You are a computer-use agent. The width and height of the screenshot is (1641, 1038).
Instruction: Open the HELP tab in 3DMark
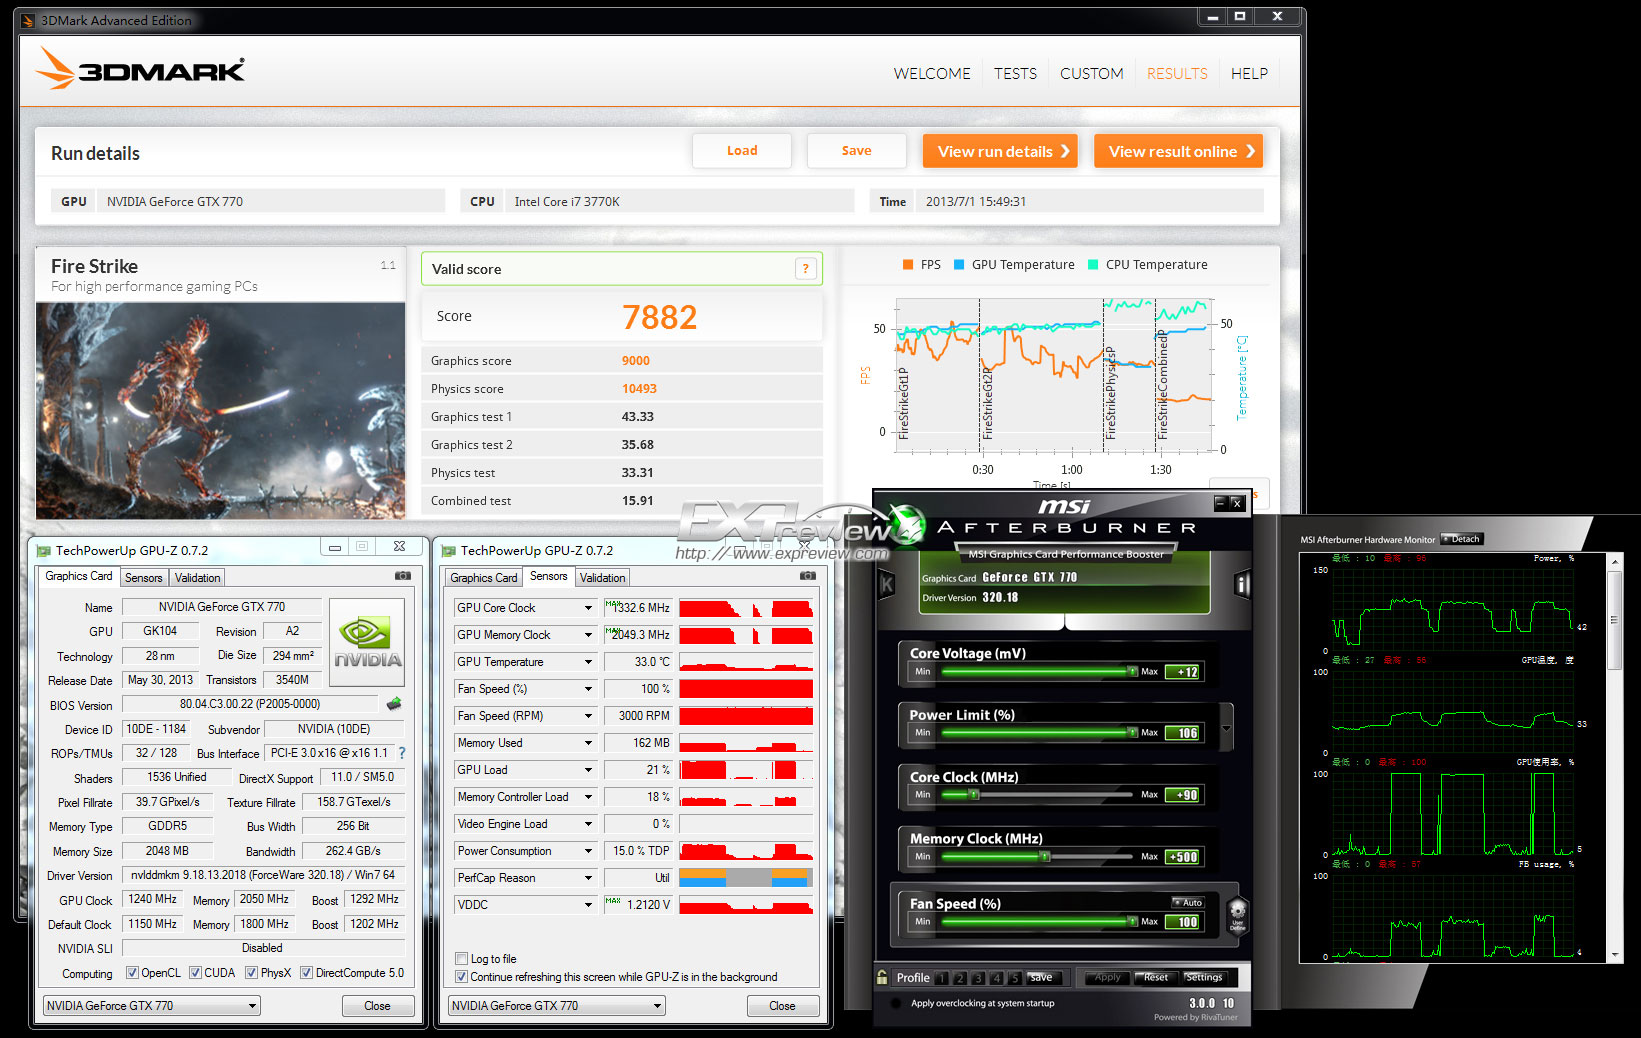pyautogui.click(x=1249, y=74)
